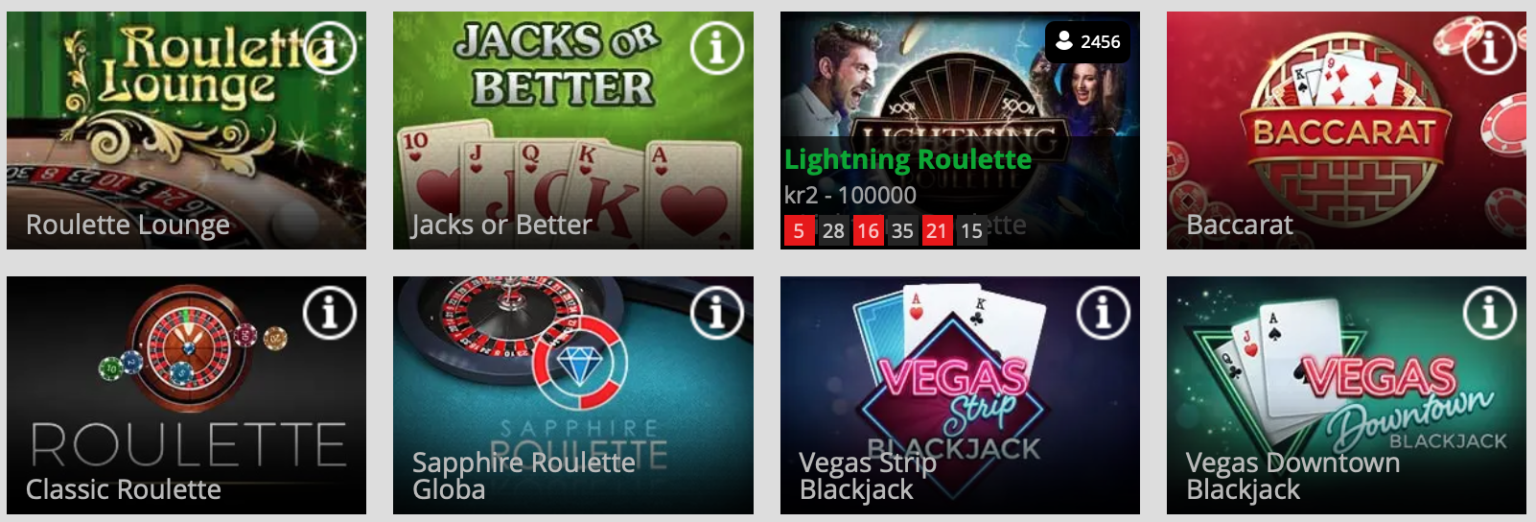Open the Vegas Strip Blackjack tile
The height and width of the screenshot is (522, 1536).
click(x=960, y=395)
